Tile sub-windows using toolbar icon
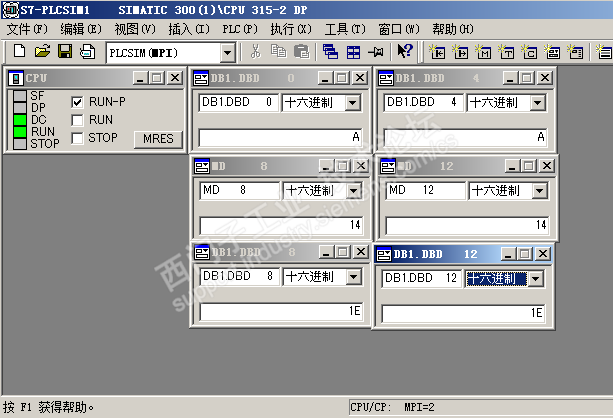The width and height of the screenshot is (613, 418). [x=353, y=51]
